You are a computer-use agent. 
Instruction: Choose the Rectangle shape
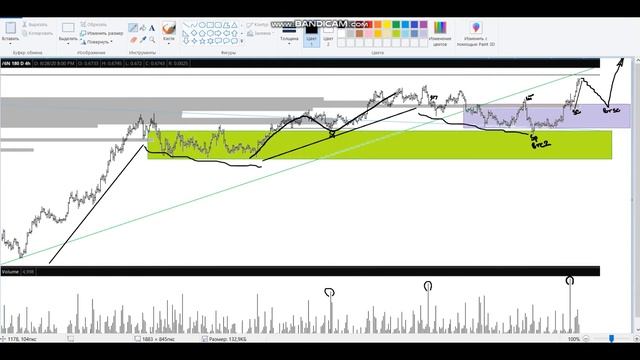point(210,25)
